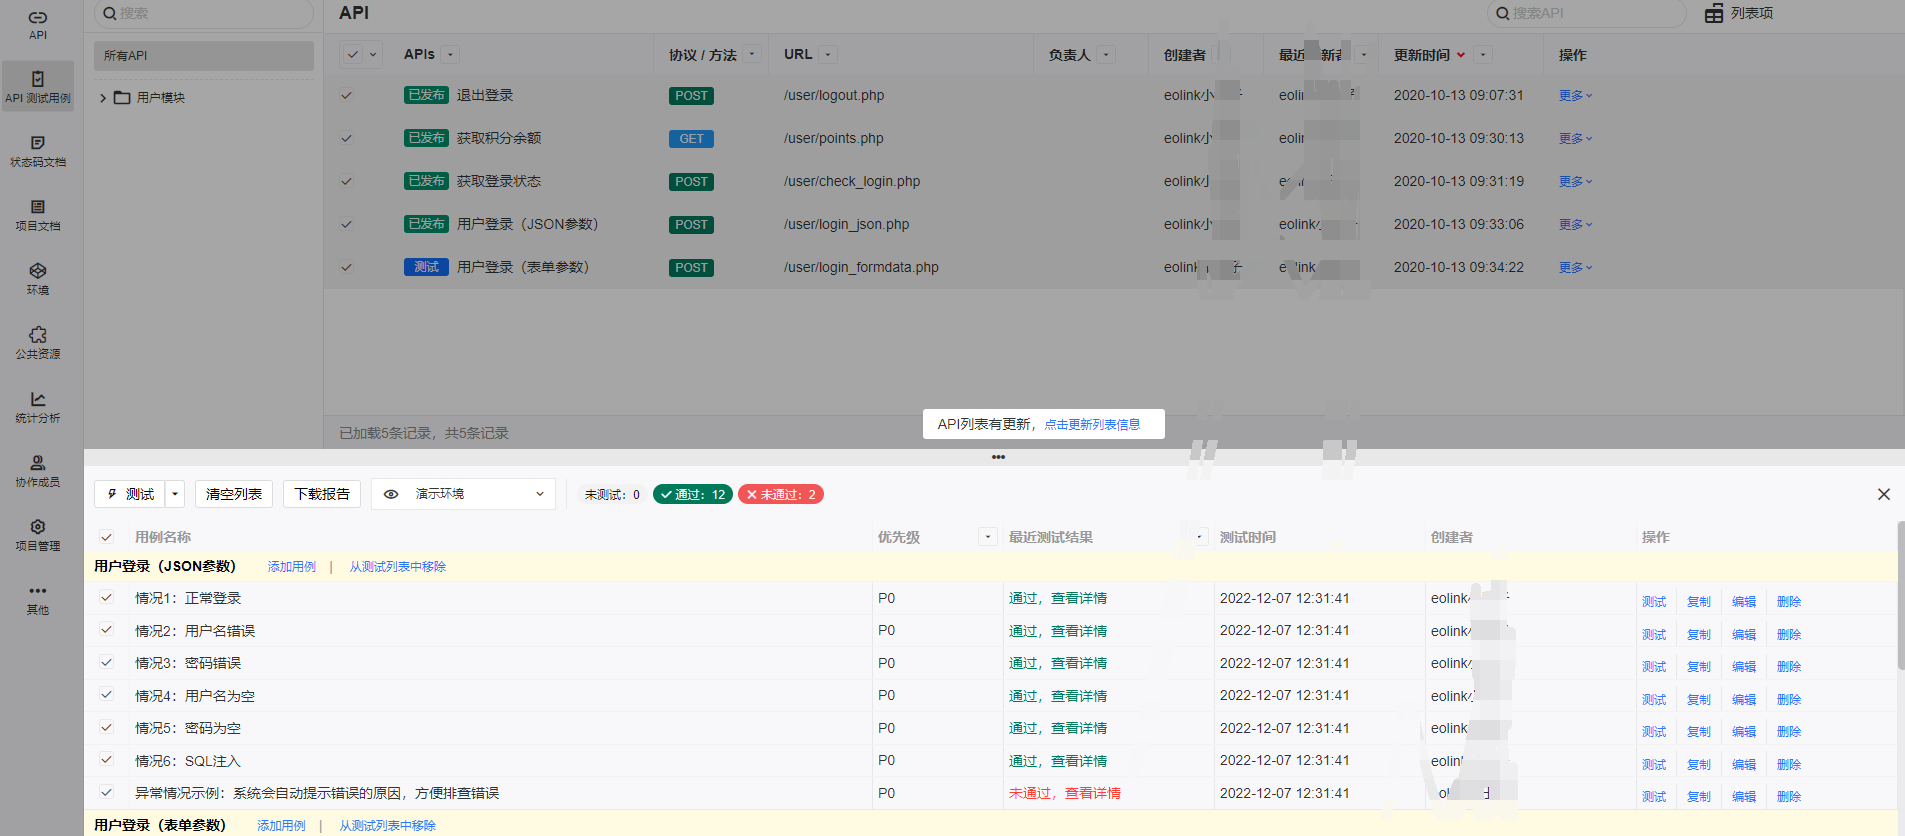
Task: Toggle checkbox for 情况6：SQL注入 test case
Action: coord(106,760)
